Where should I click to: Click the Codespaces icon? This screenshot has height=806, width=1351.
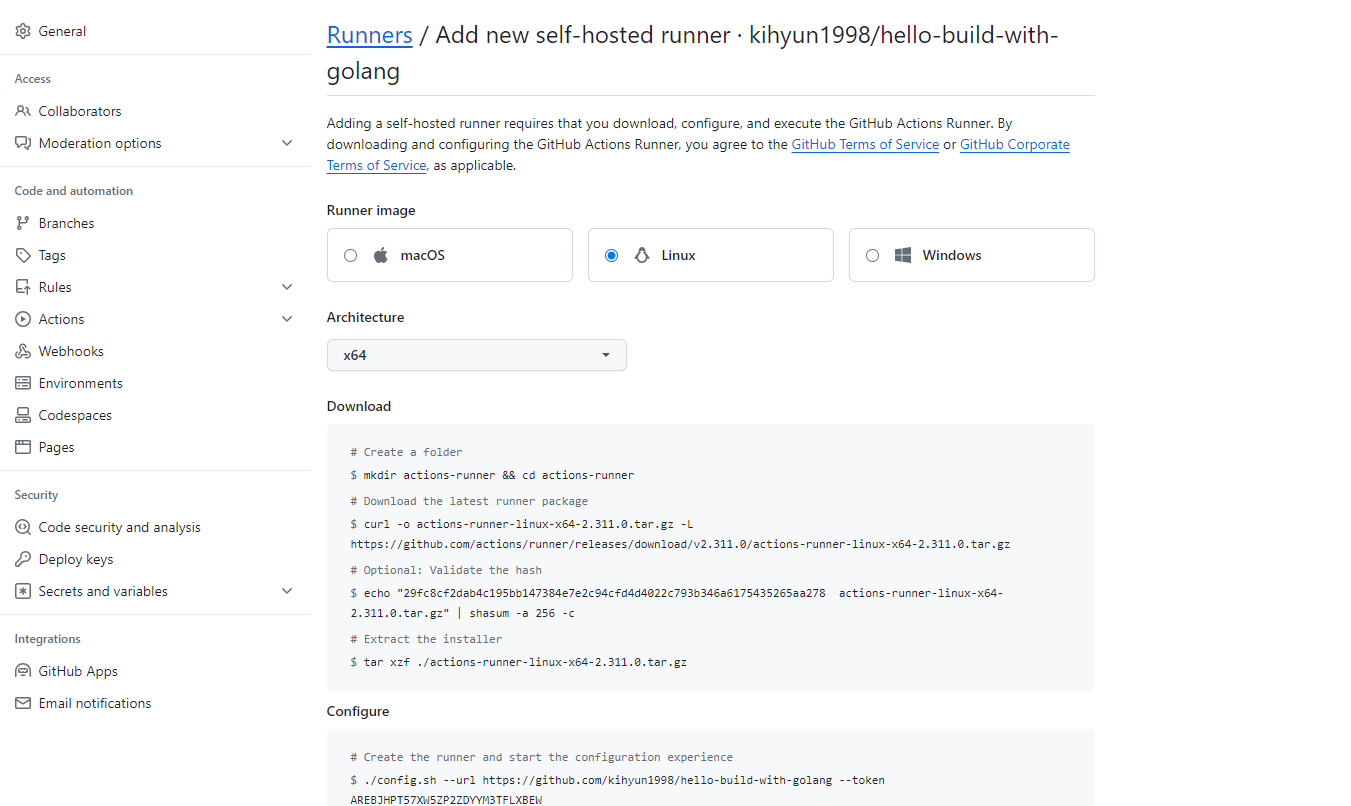23,415
